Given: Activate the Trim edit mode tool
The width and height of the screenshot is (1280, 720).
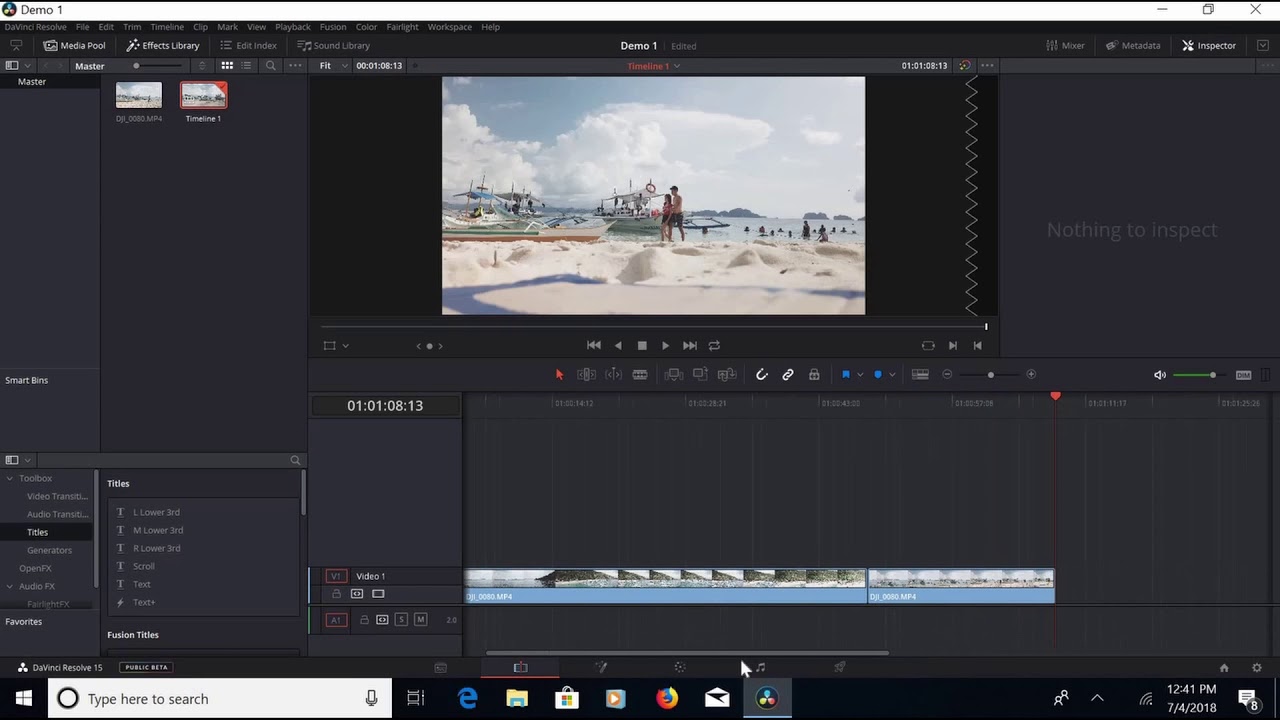Looking at the screenshot, I should pos(586,375).
